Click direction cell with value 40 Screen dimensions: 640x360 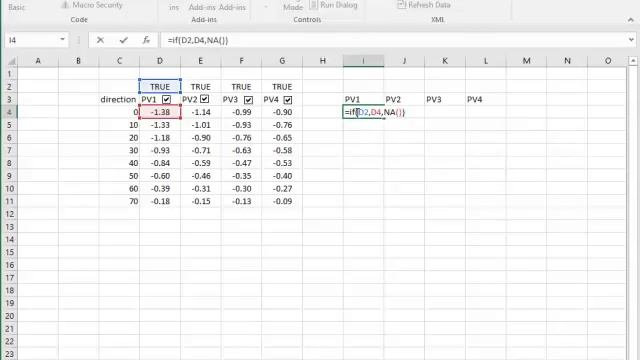point(119,163)
